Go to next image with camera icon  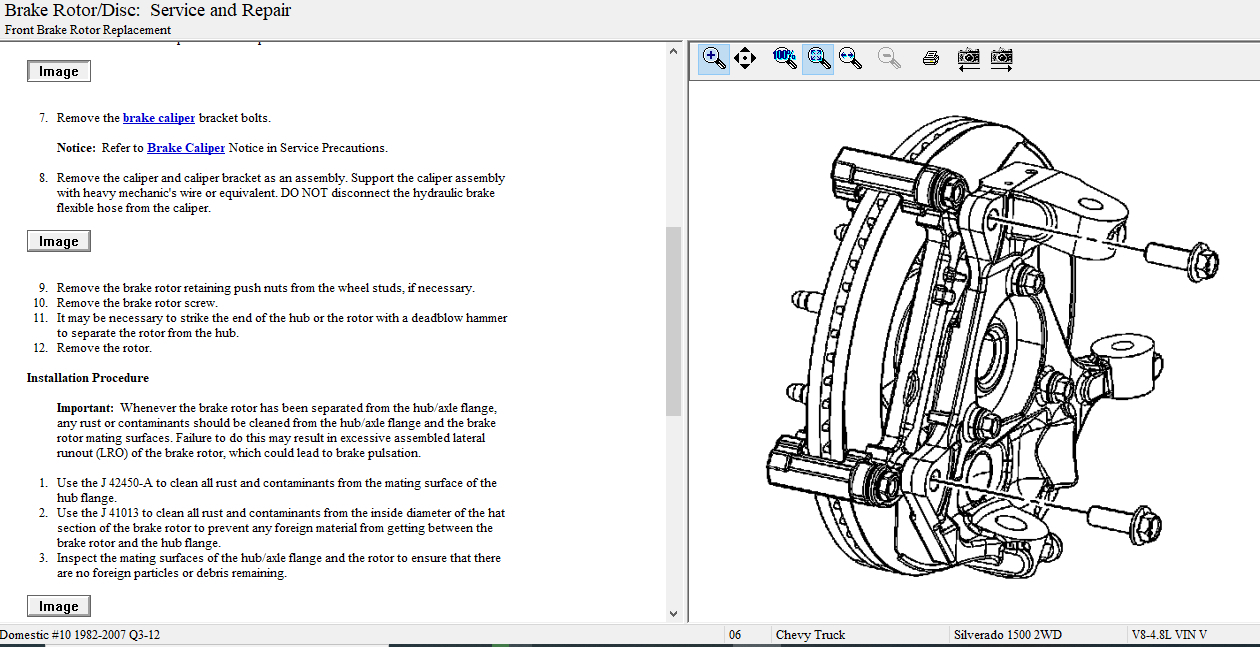pyautogui.click(x=1001, y=59)
